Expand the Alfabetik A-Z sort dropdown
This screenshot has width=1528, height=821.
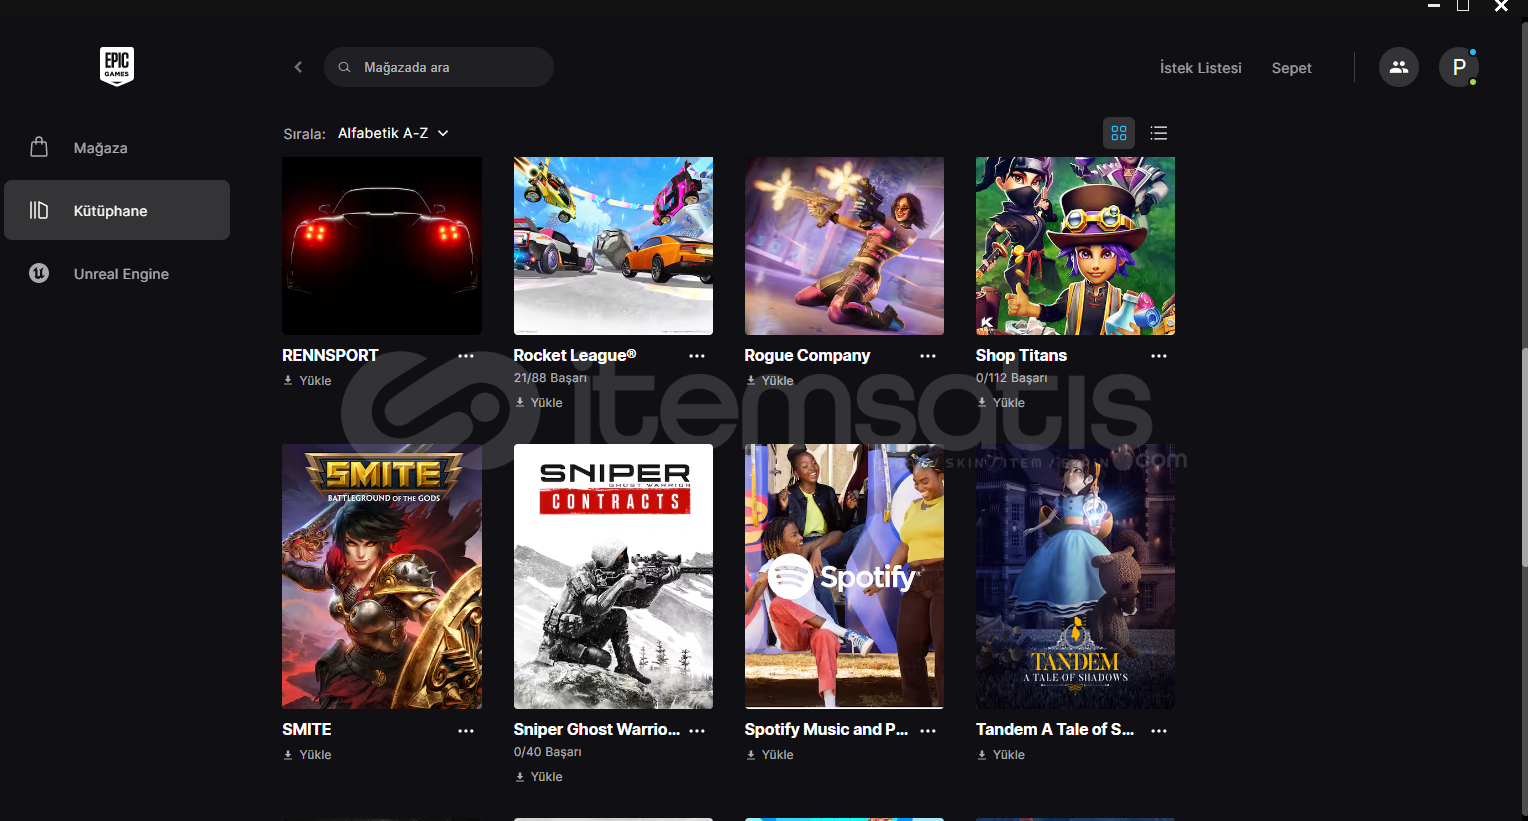tap(393, 133)
